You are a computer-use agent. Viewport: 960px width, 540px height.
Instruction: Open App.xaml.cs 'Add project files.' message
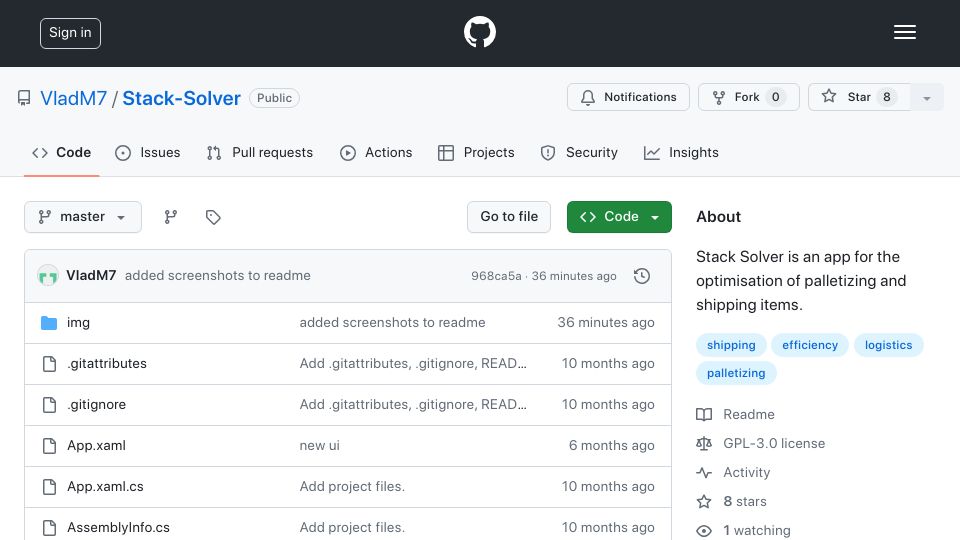pos(352,487)
